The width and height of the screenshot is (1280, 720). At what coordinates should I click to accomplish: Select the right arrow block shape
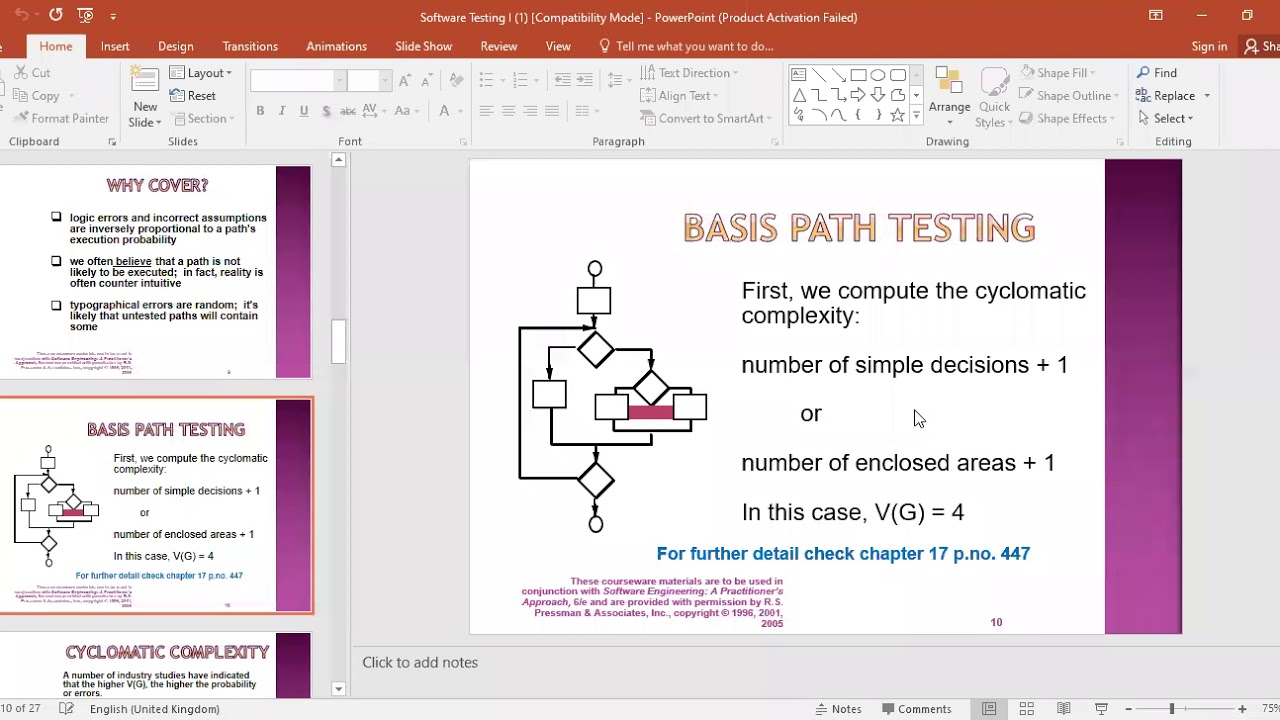point(858,95)
